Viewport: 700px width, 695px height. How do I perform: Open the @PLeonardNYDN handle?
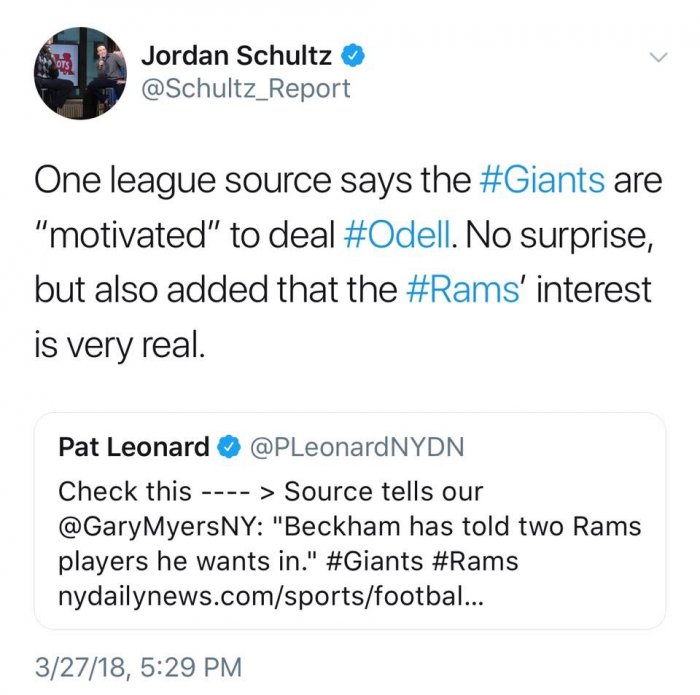pos(357,447)
